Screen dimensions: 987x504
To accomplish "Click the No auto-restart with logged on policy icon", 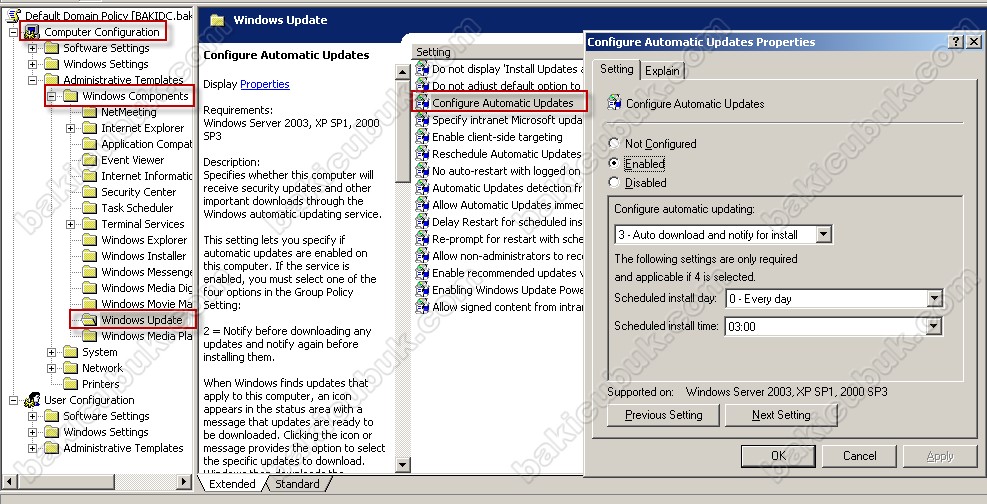I will pos(422,171).
